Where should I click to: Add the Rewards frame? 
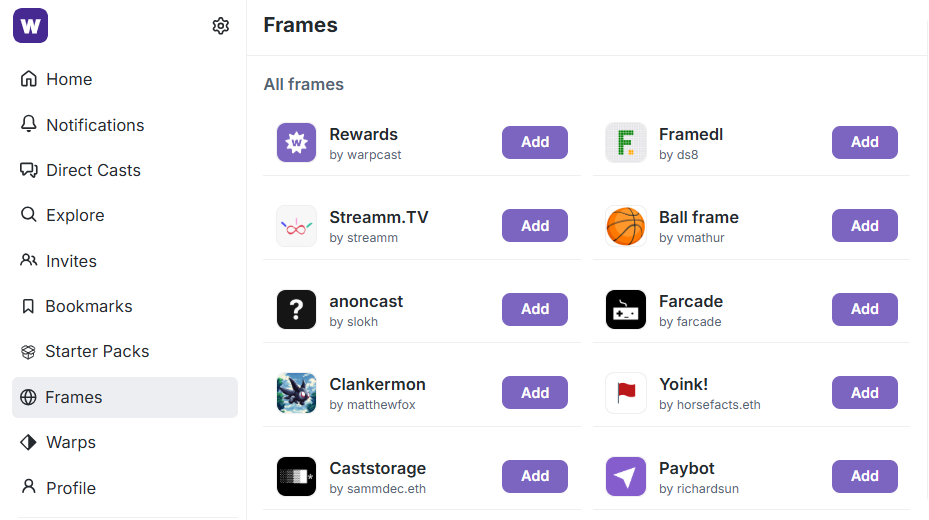(534, 142)
